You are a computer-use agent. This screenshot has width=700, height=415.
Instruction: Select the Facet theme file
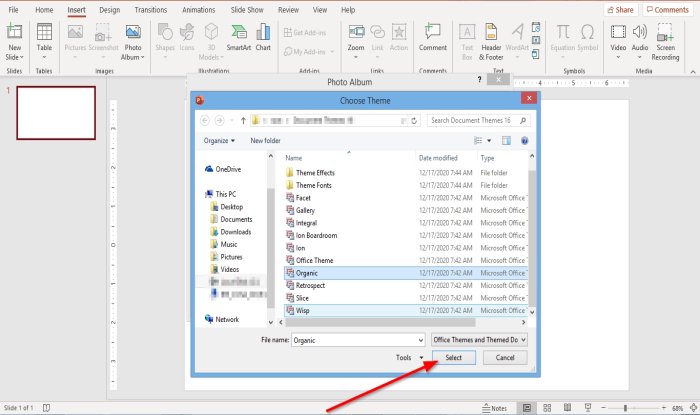coord(405,198)
